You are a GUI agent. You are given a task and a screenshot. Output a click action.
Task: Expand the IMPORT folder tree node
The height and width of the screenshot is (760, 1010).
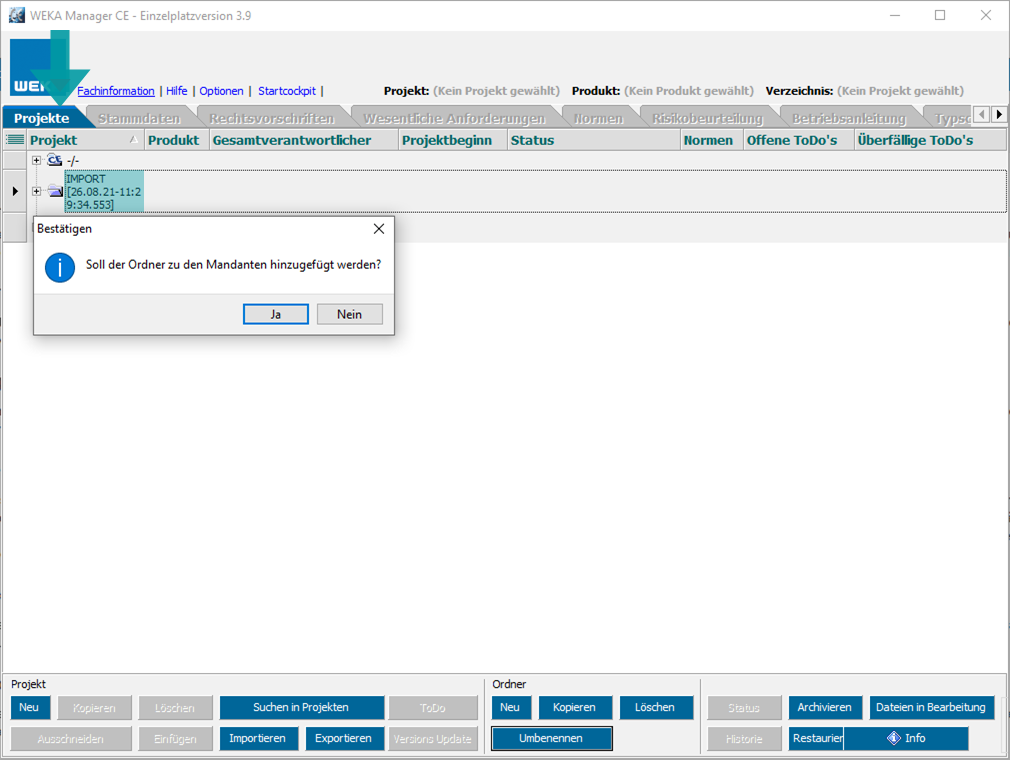(x=37, y=191)
